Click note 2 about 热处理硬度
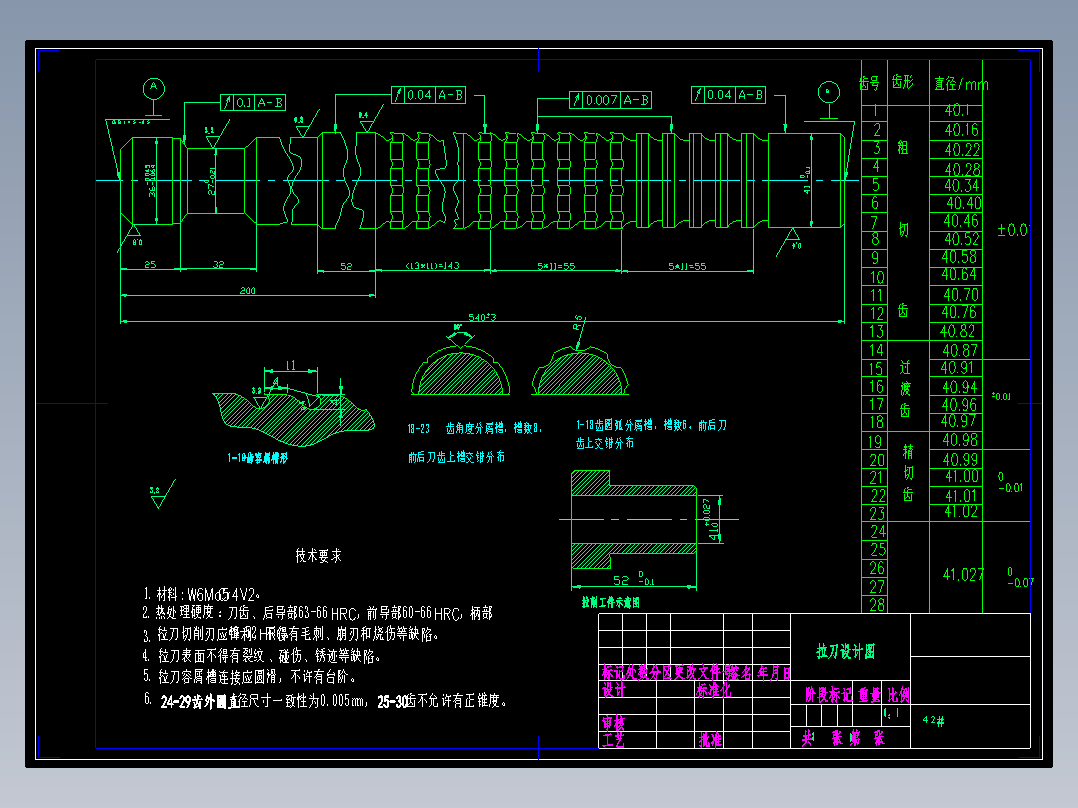The height and width of the screenshot is (808, 1078). [317, 613]
